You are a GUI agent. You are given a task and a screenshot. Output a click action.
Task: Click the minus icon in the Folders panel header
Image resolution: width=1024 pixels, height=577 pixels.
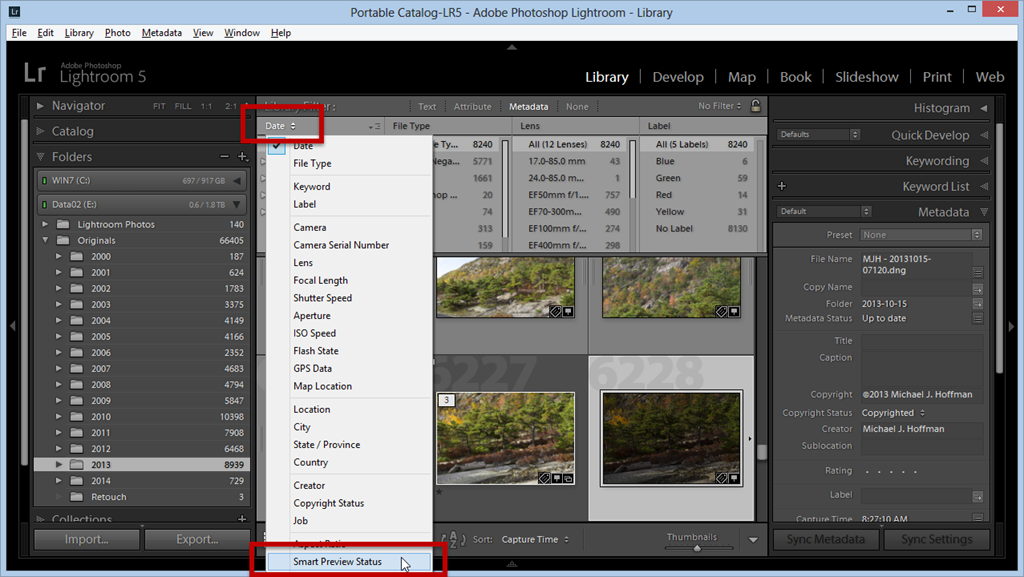225,157
